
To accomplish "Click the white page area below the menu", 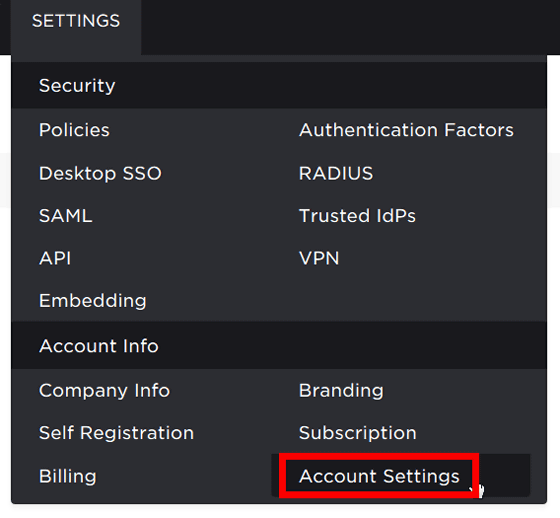I will 280,512.
